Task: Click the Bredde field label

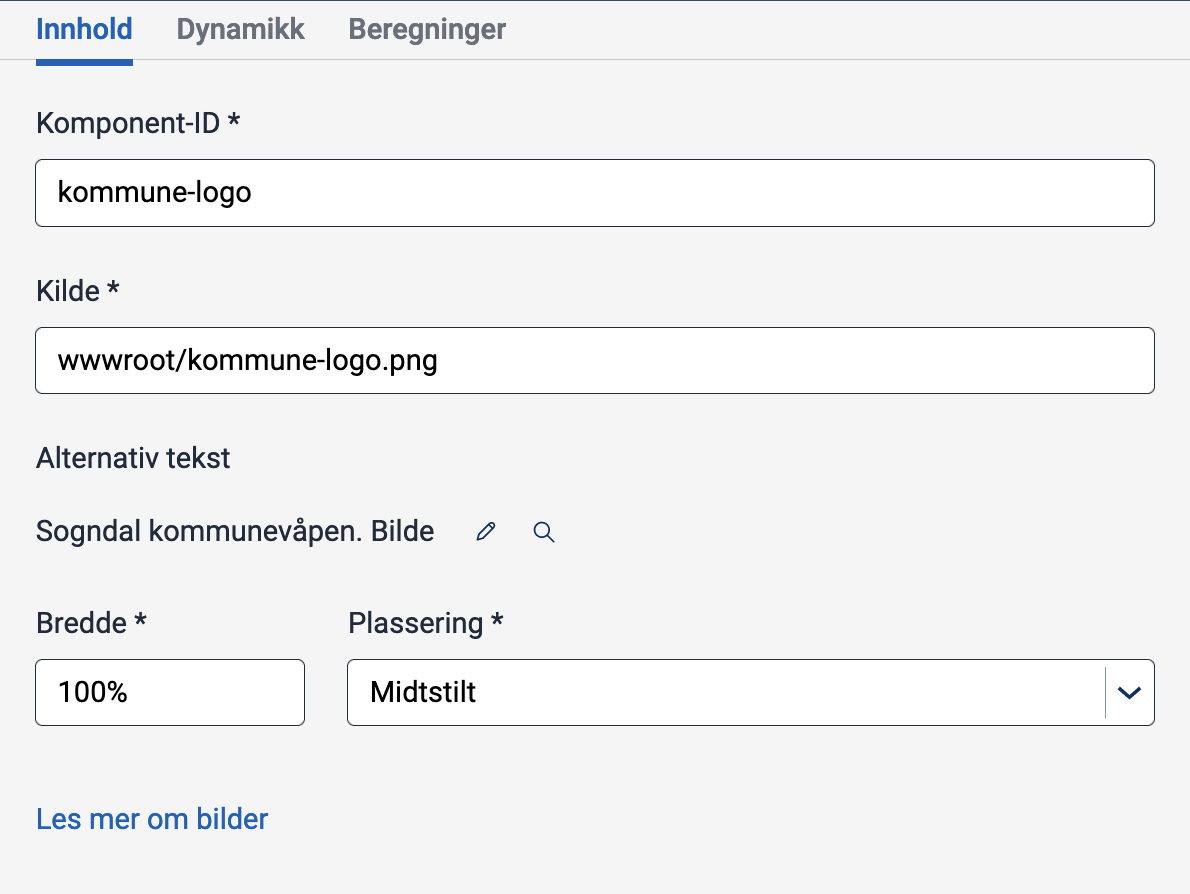Action: coord(81,623)
